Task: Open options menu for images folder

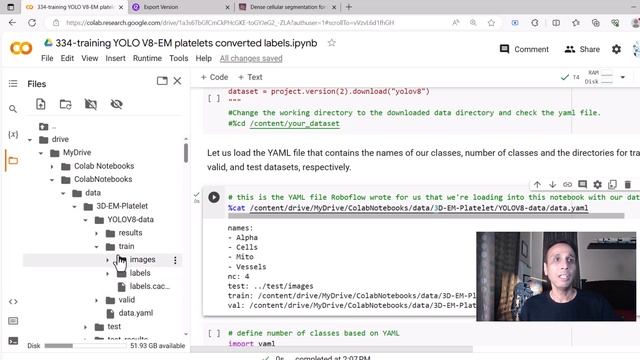Action: click(175, 260)
